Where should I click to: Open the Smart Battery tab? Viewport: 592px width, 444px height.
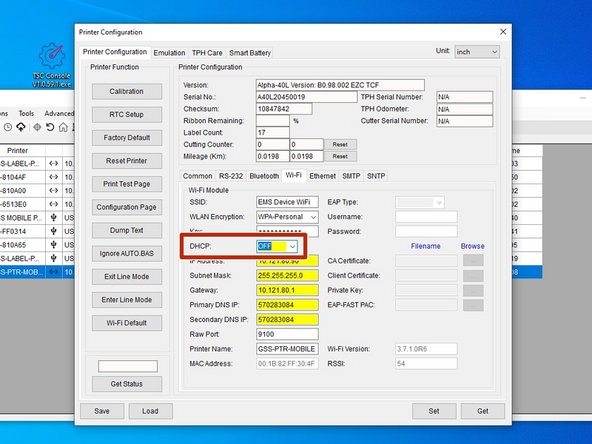[250, 53]
